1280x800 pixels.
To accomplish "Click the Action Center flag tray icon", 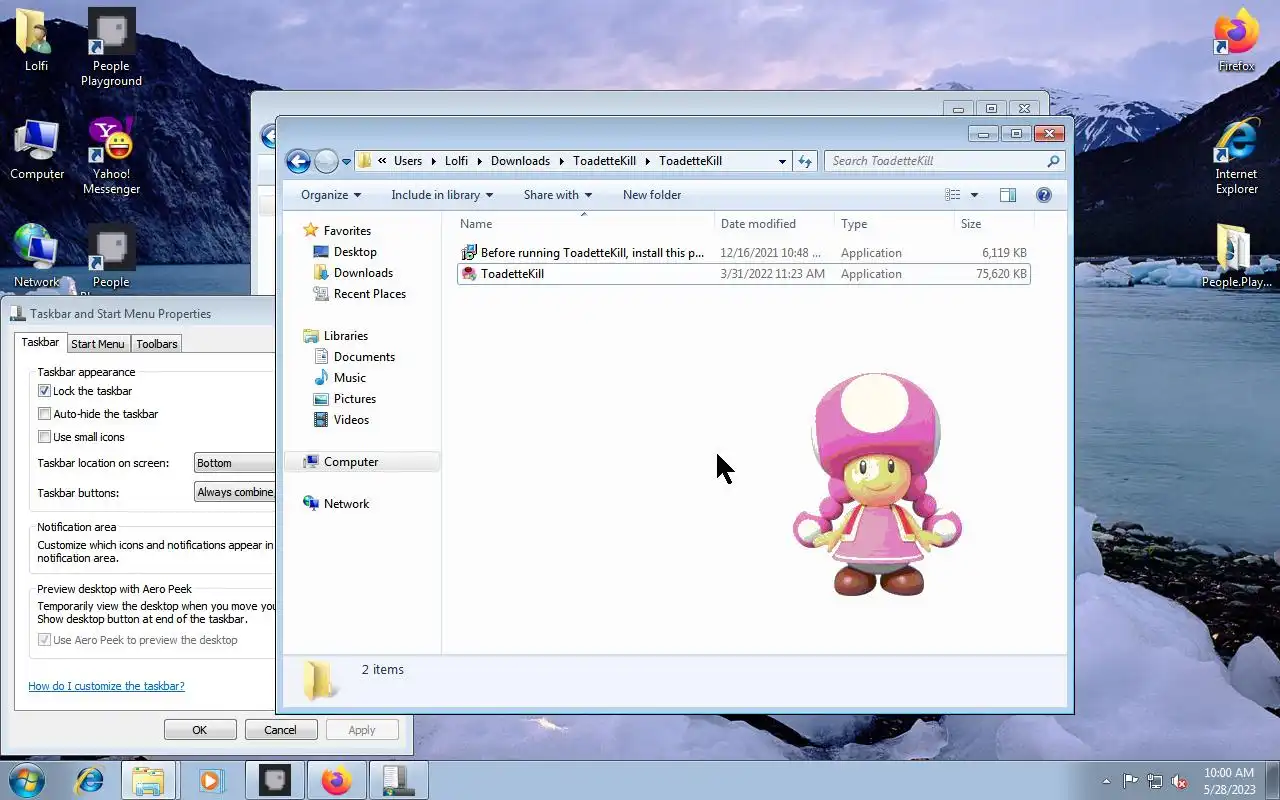I will click(1131, 781).
